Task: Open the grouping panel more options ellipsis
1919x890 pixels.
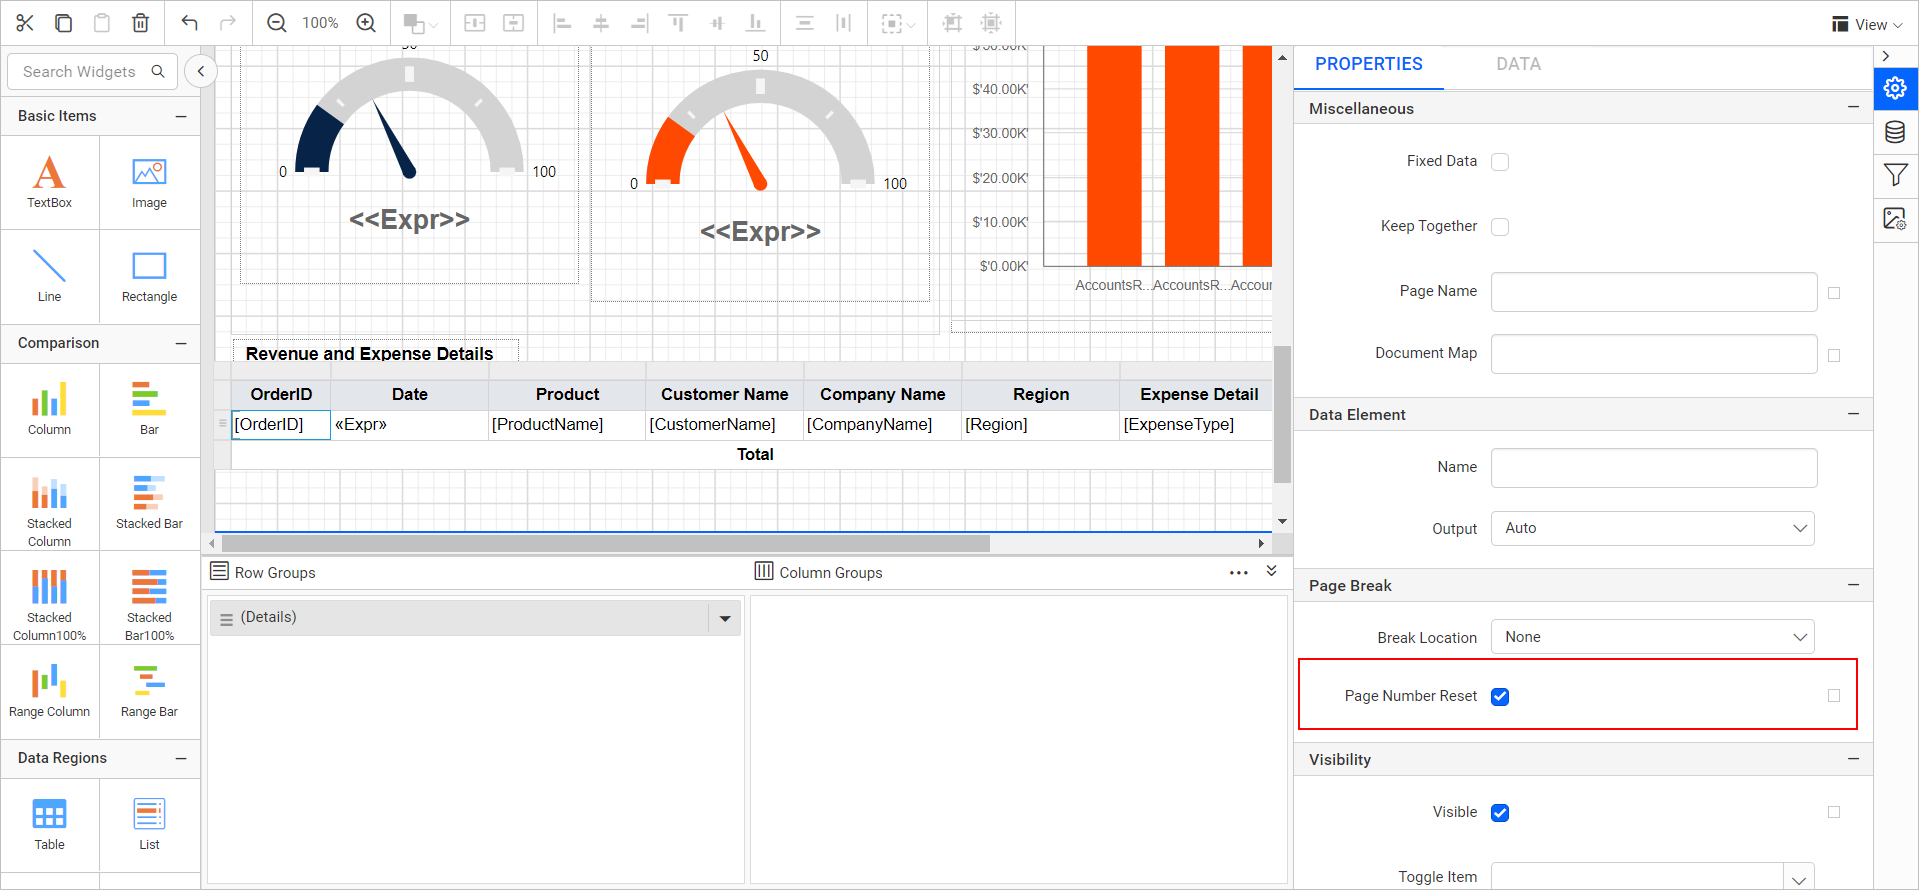Action: tap(1239, 573)
